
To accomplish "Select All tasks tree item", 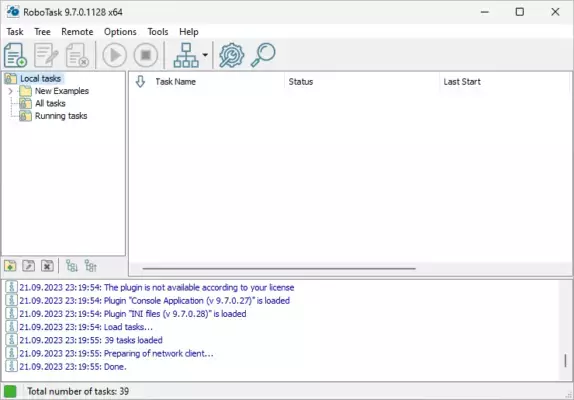I will (50, 104).
